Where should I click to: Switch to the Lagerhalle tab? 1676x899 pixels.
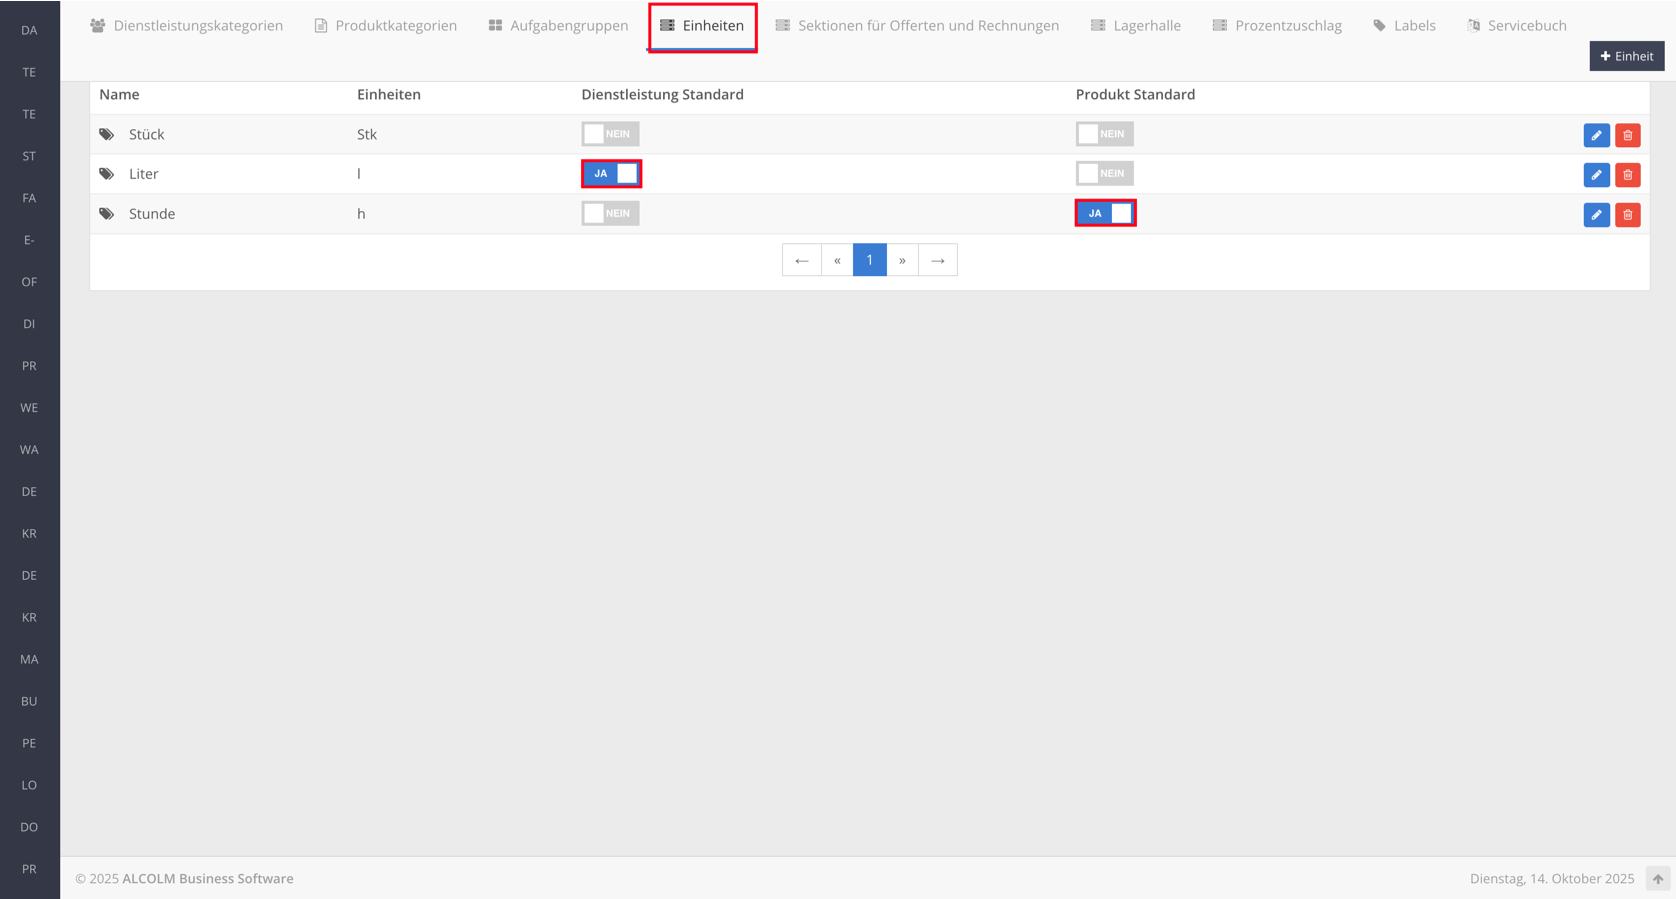click(1136, 26)
